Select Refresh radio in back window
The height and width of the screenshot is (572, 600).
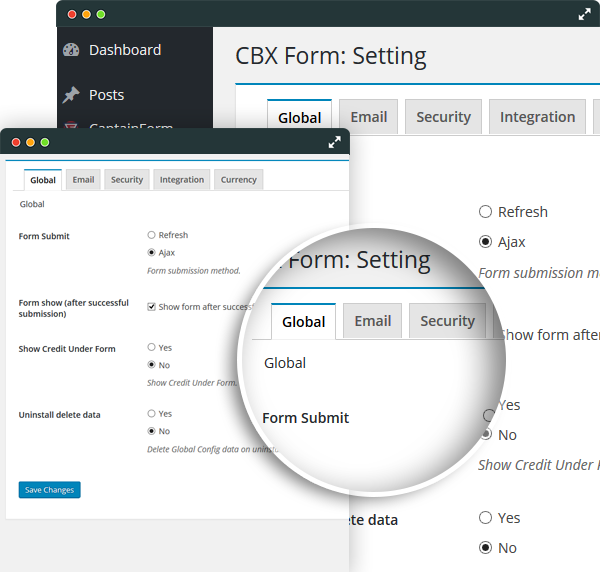(485, 212)
